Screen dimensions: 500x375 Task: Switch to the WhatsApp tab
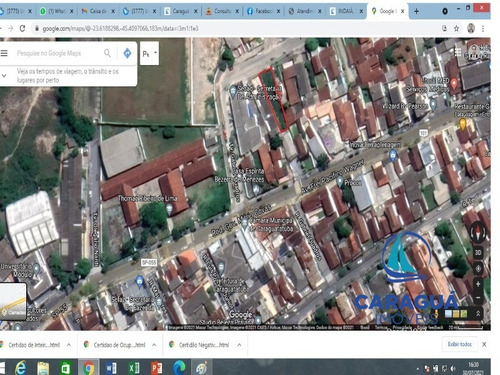(x=56, y=11)
